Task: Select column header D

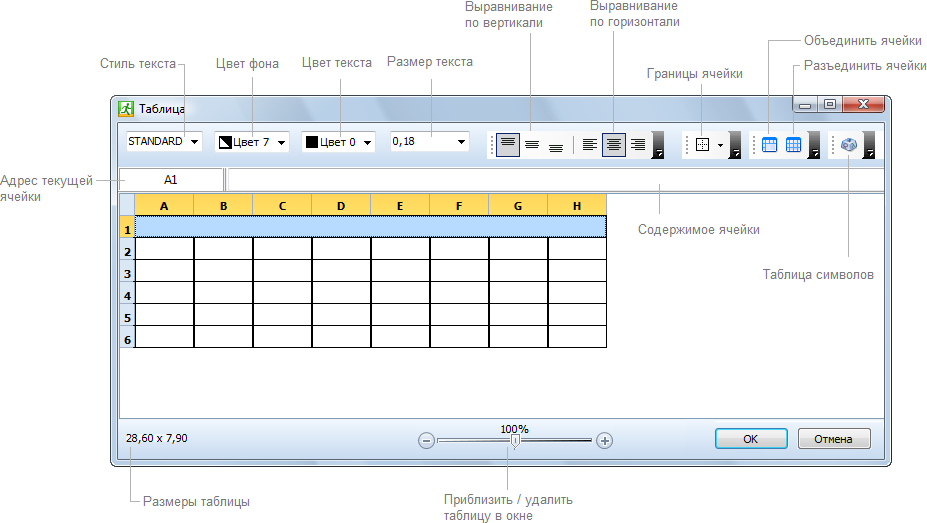Action: pyautogui.click(x=341, y=206)
